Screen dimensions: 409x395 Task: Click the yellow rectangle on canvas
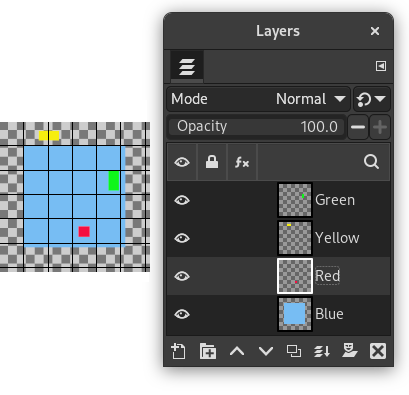49,136
